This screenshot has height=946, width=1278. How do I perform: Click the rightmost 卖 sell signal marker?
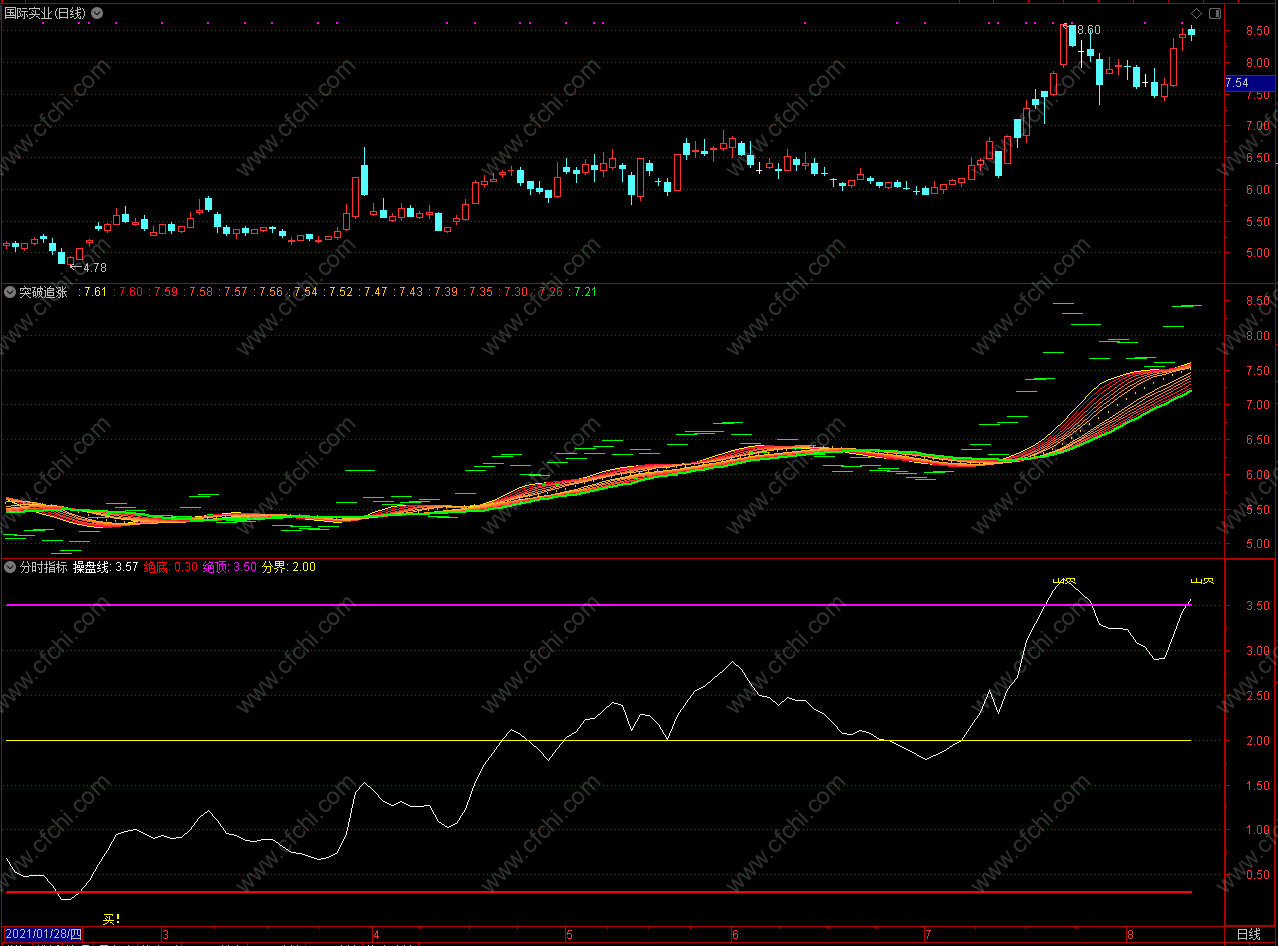(x=1202, y=580)
